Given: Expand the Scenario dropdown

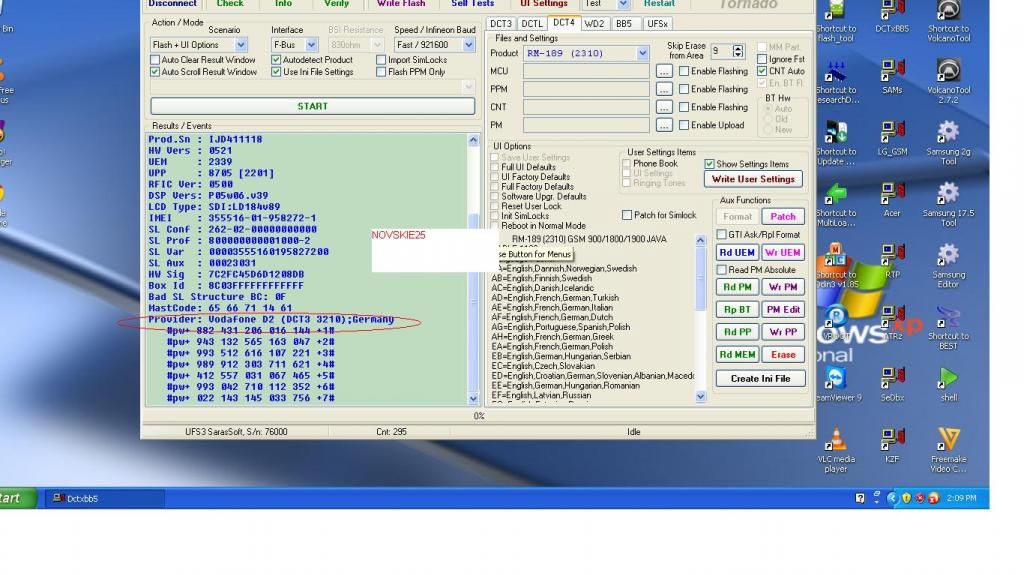Looking at the screenshot, I should click(240, 45).
